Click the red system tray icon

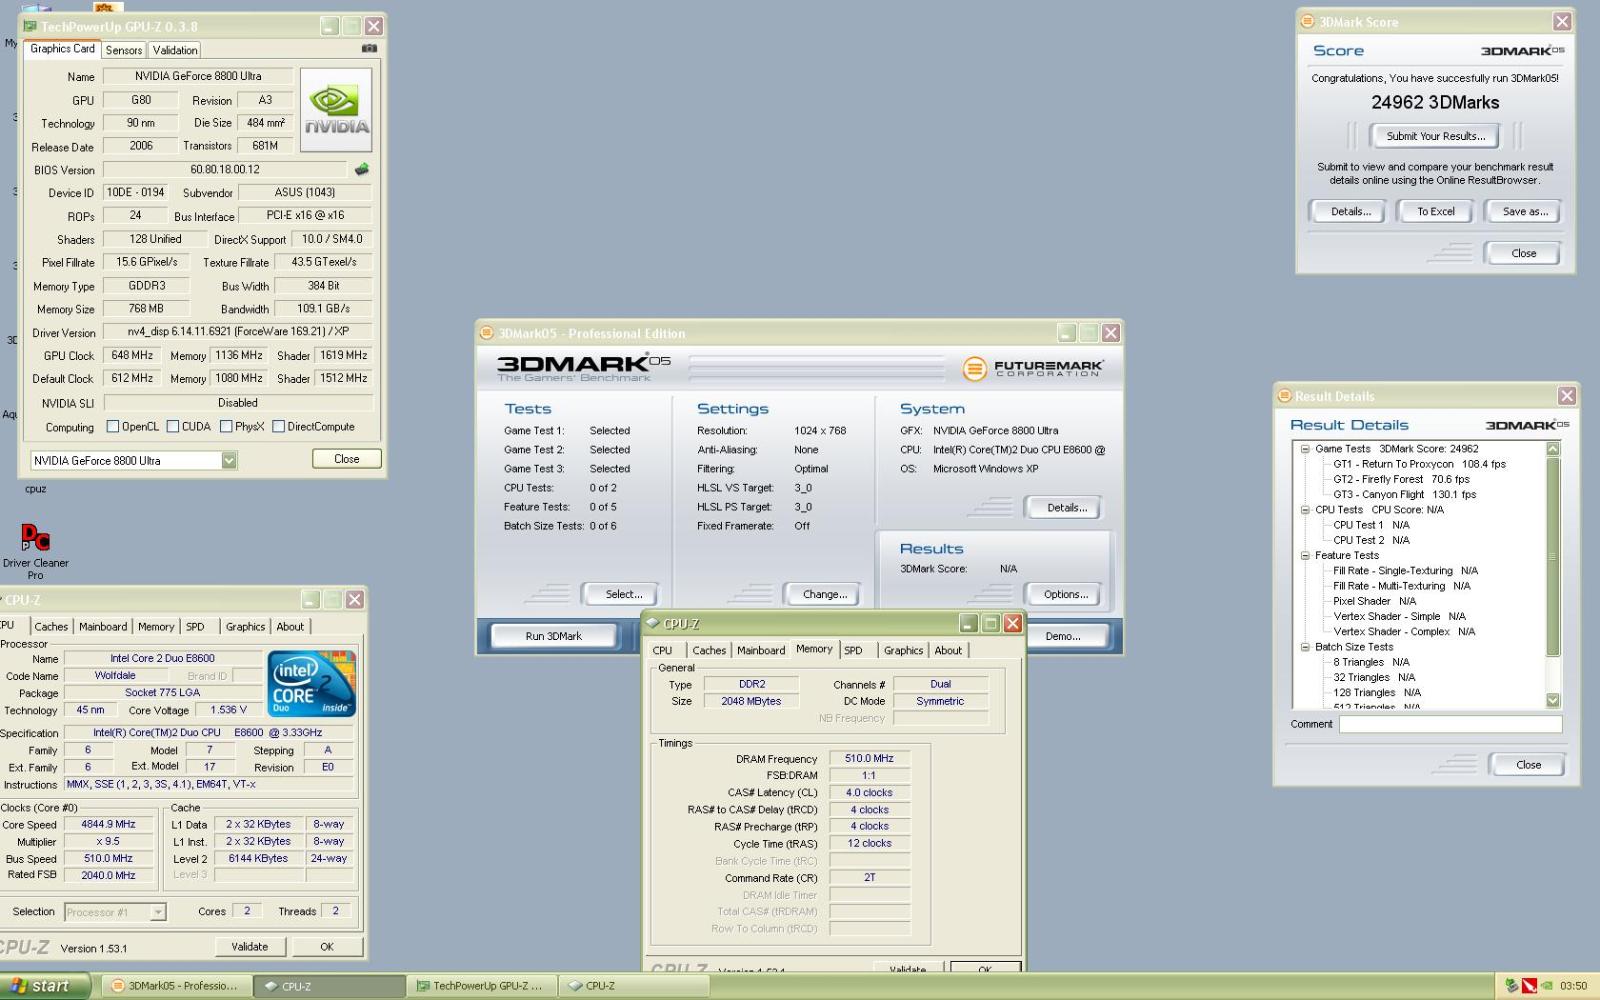pyautogui.click(x=1529, y=986)
